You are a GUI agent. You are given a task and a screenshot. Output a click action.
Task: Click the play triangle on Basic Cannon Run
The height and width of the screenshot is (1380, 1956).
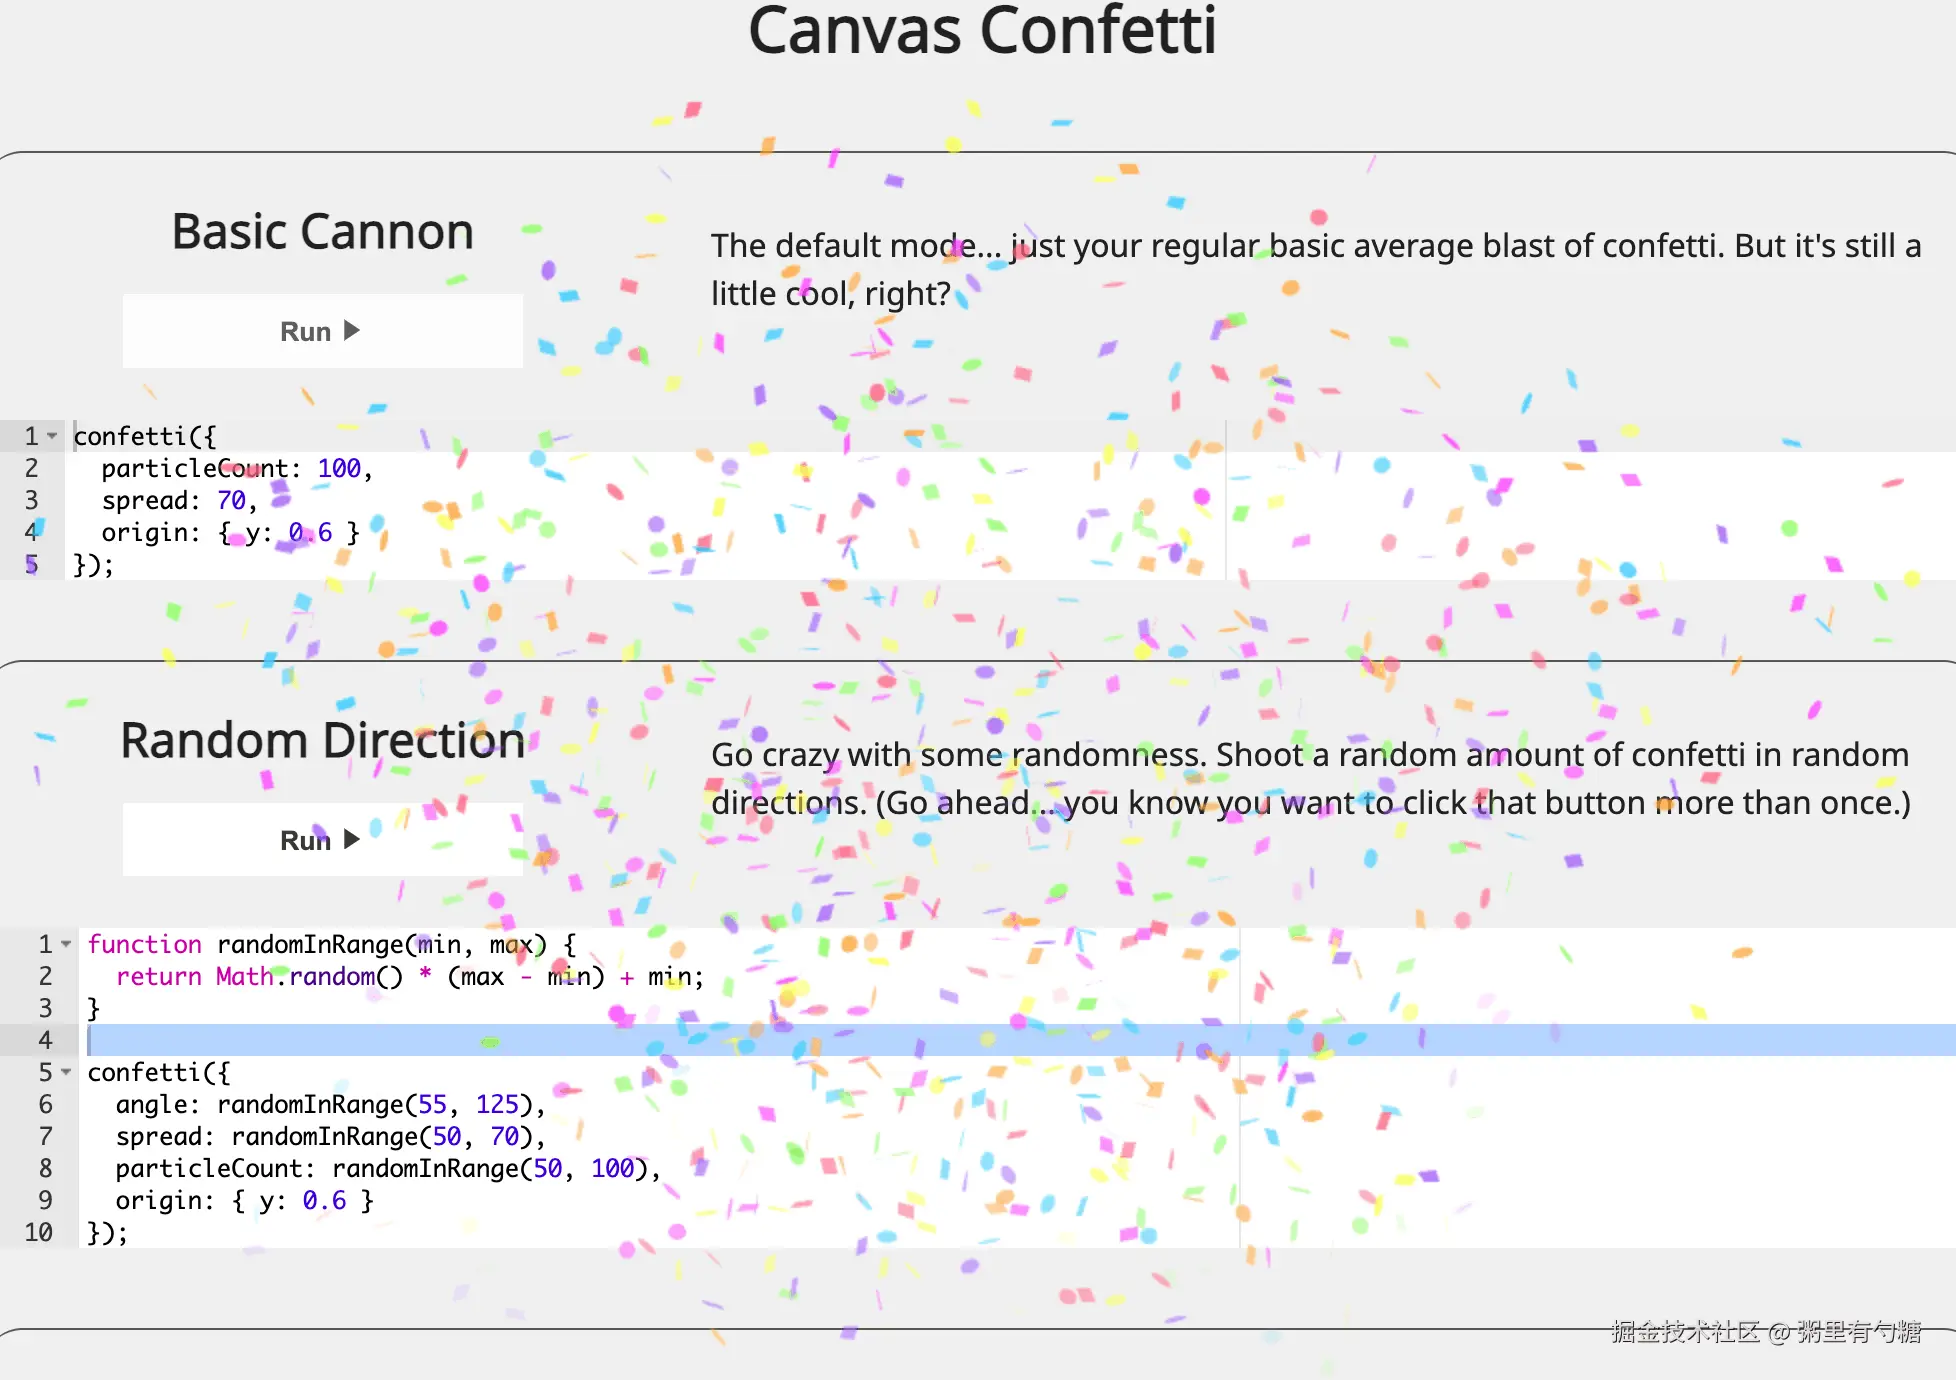pos(351,331)
